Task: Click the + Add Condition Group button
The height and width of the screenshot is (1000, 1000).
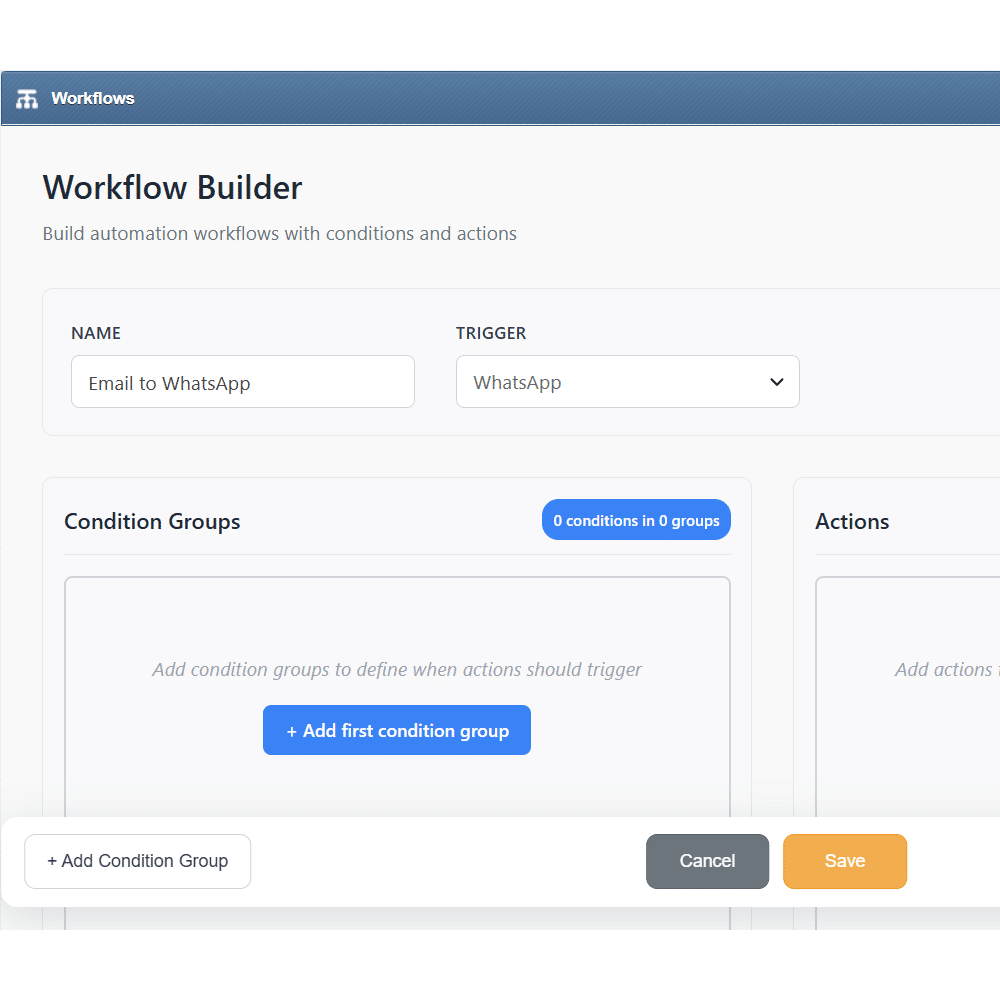Action: point(137,861)
